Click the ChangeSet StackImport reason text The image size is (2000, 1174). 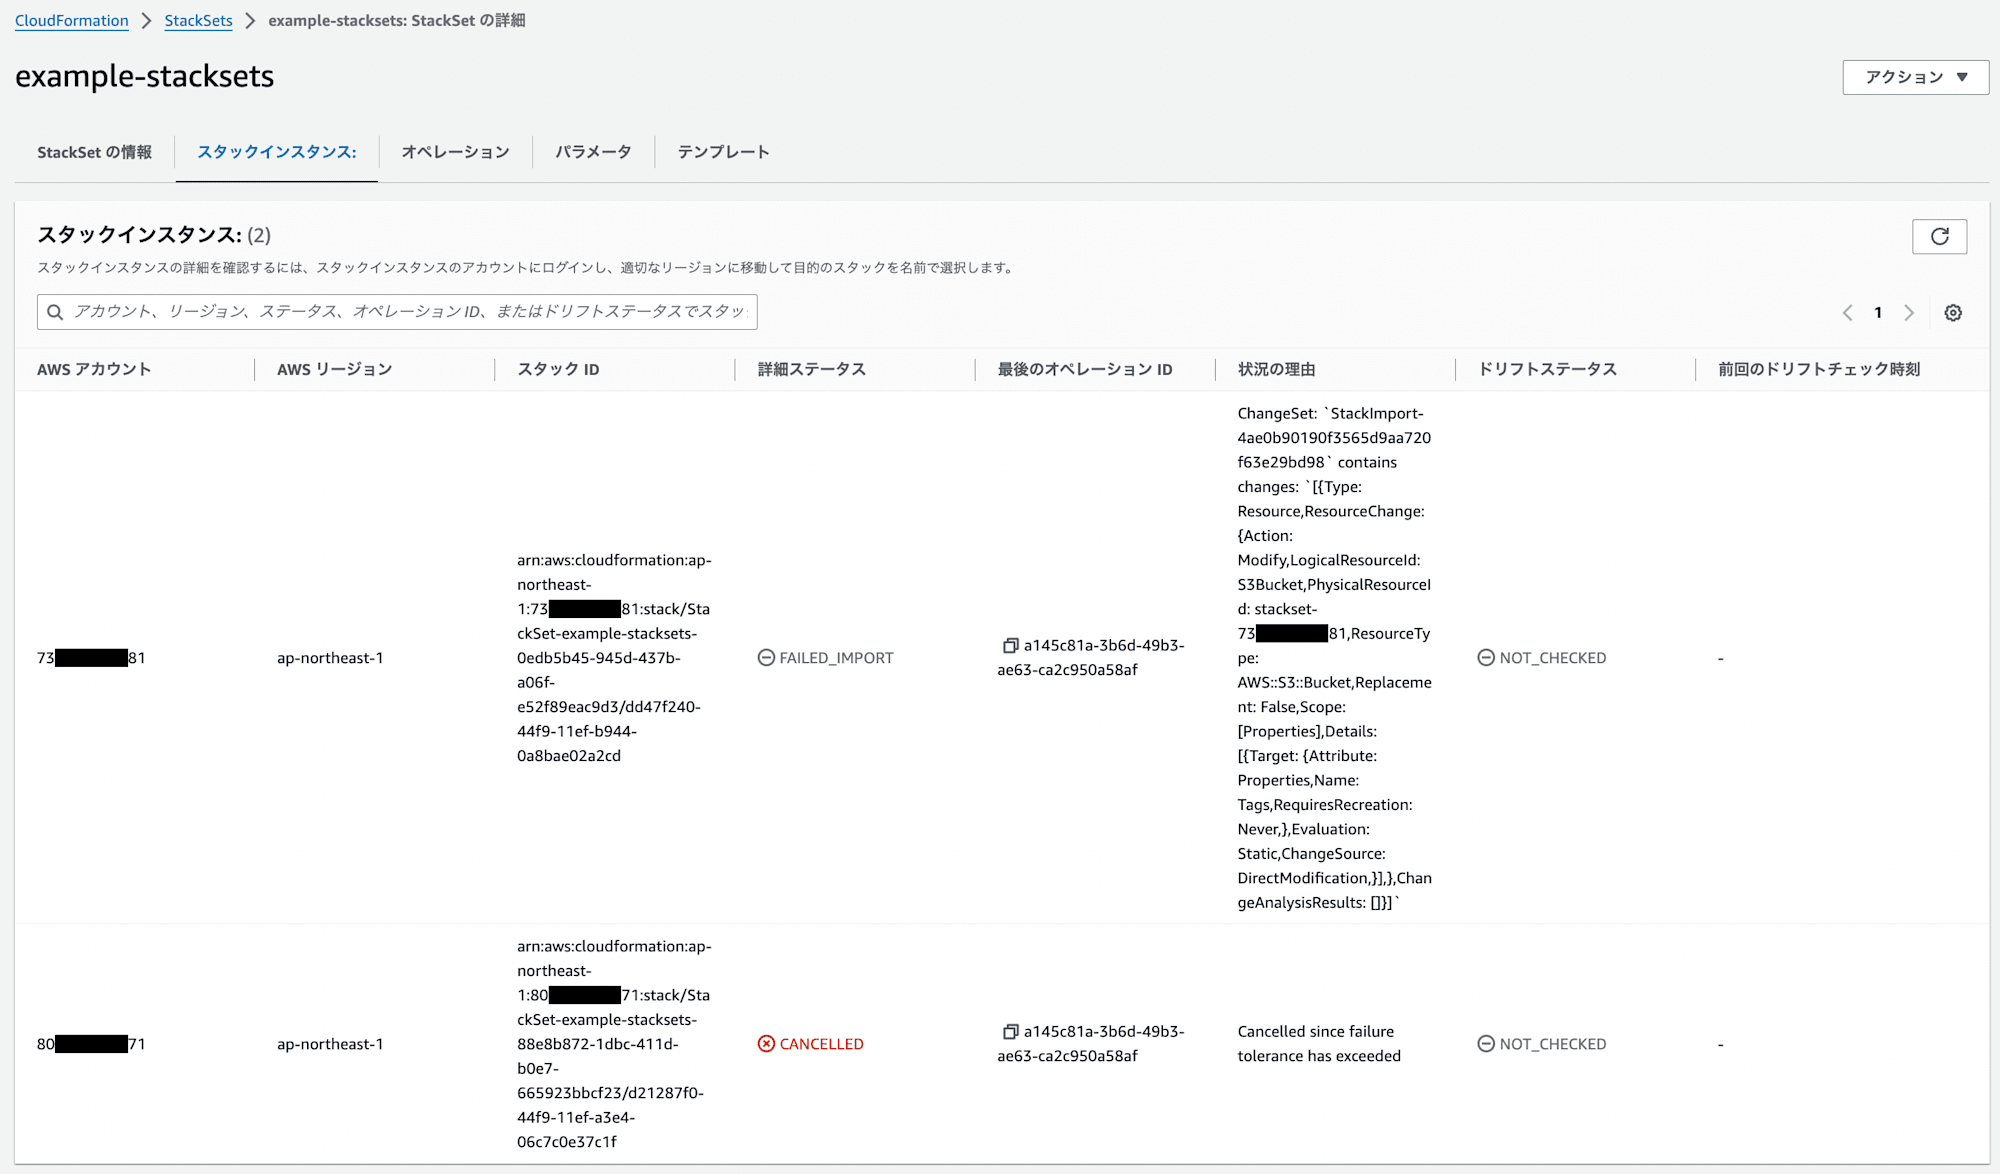1334,658
